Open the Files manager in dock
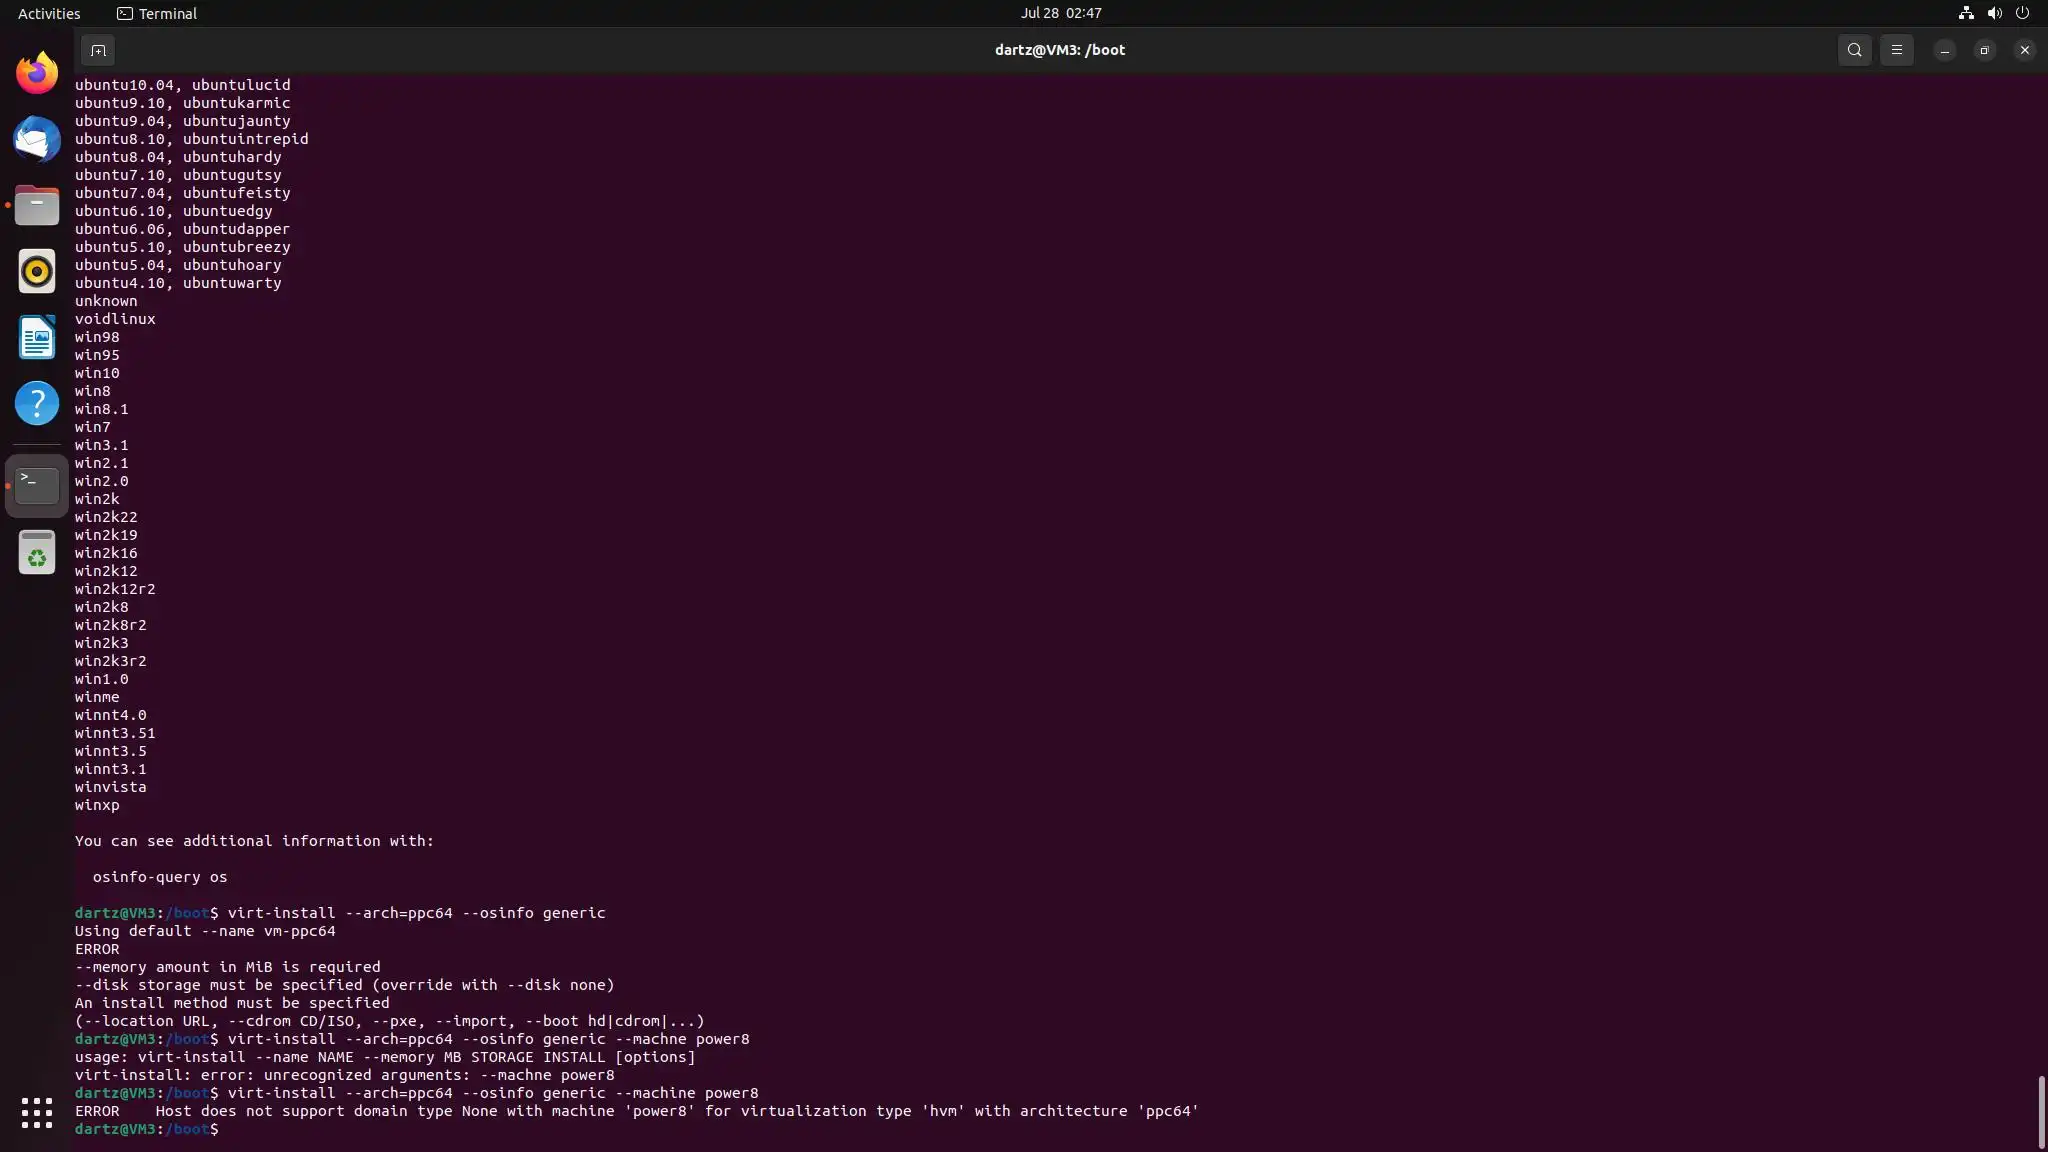The image size is (2048, 1152). [37, 206]
